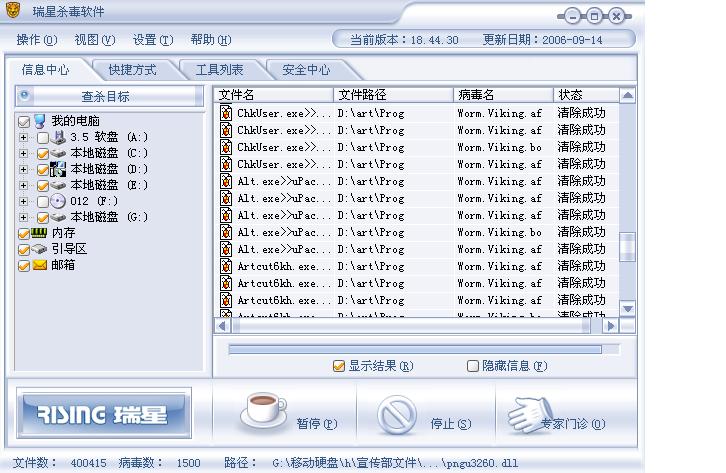
Task: Click the local disk D: drive icon
Action: point(58,169)
